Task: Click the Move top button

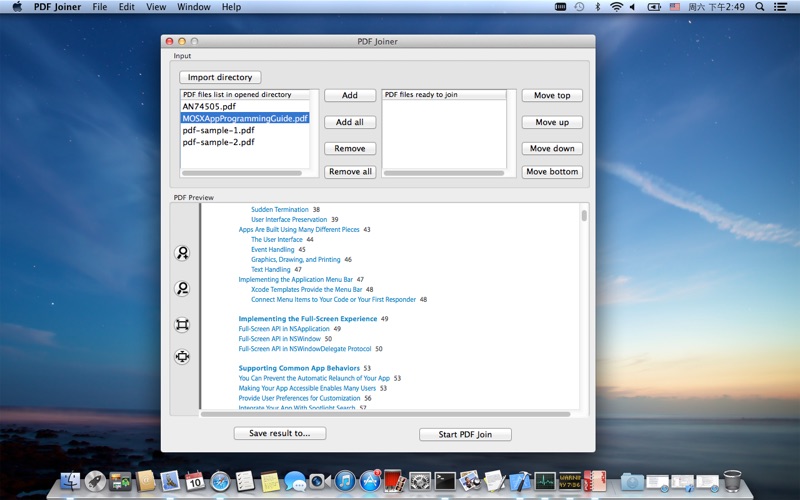Action: [552, 95]
